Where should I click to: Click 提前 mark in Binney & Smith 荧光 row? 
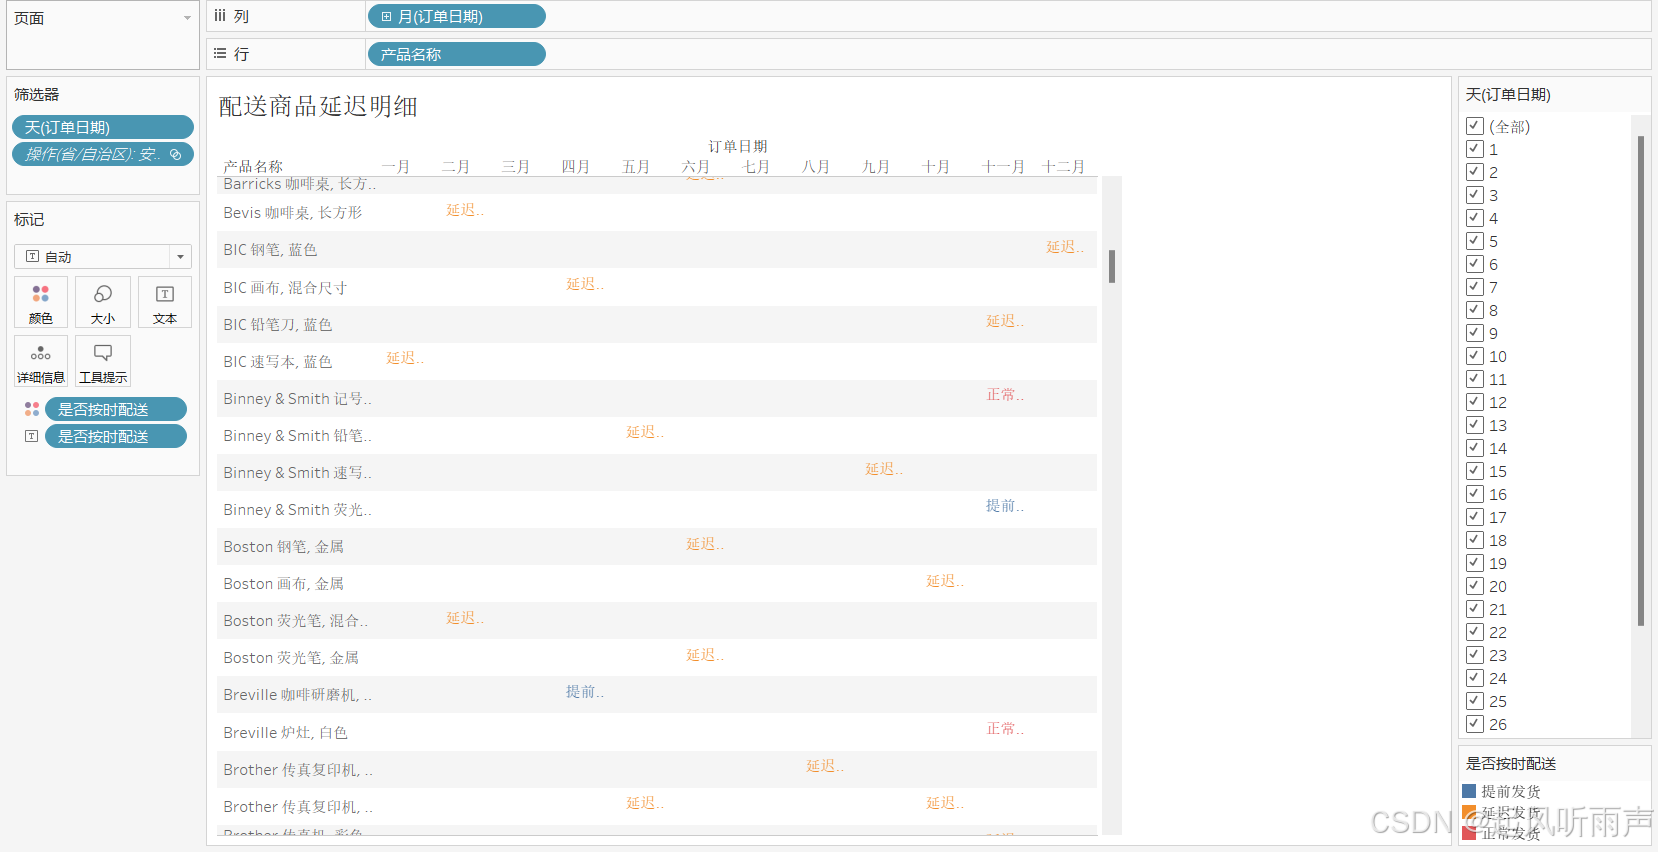(1005, 506)
